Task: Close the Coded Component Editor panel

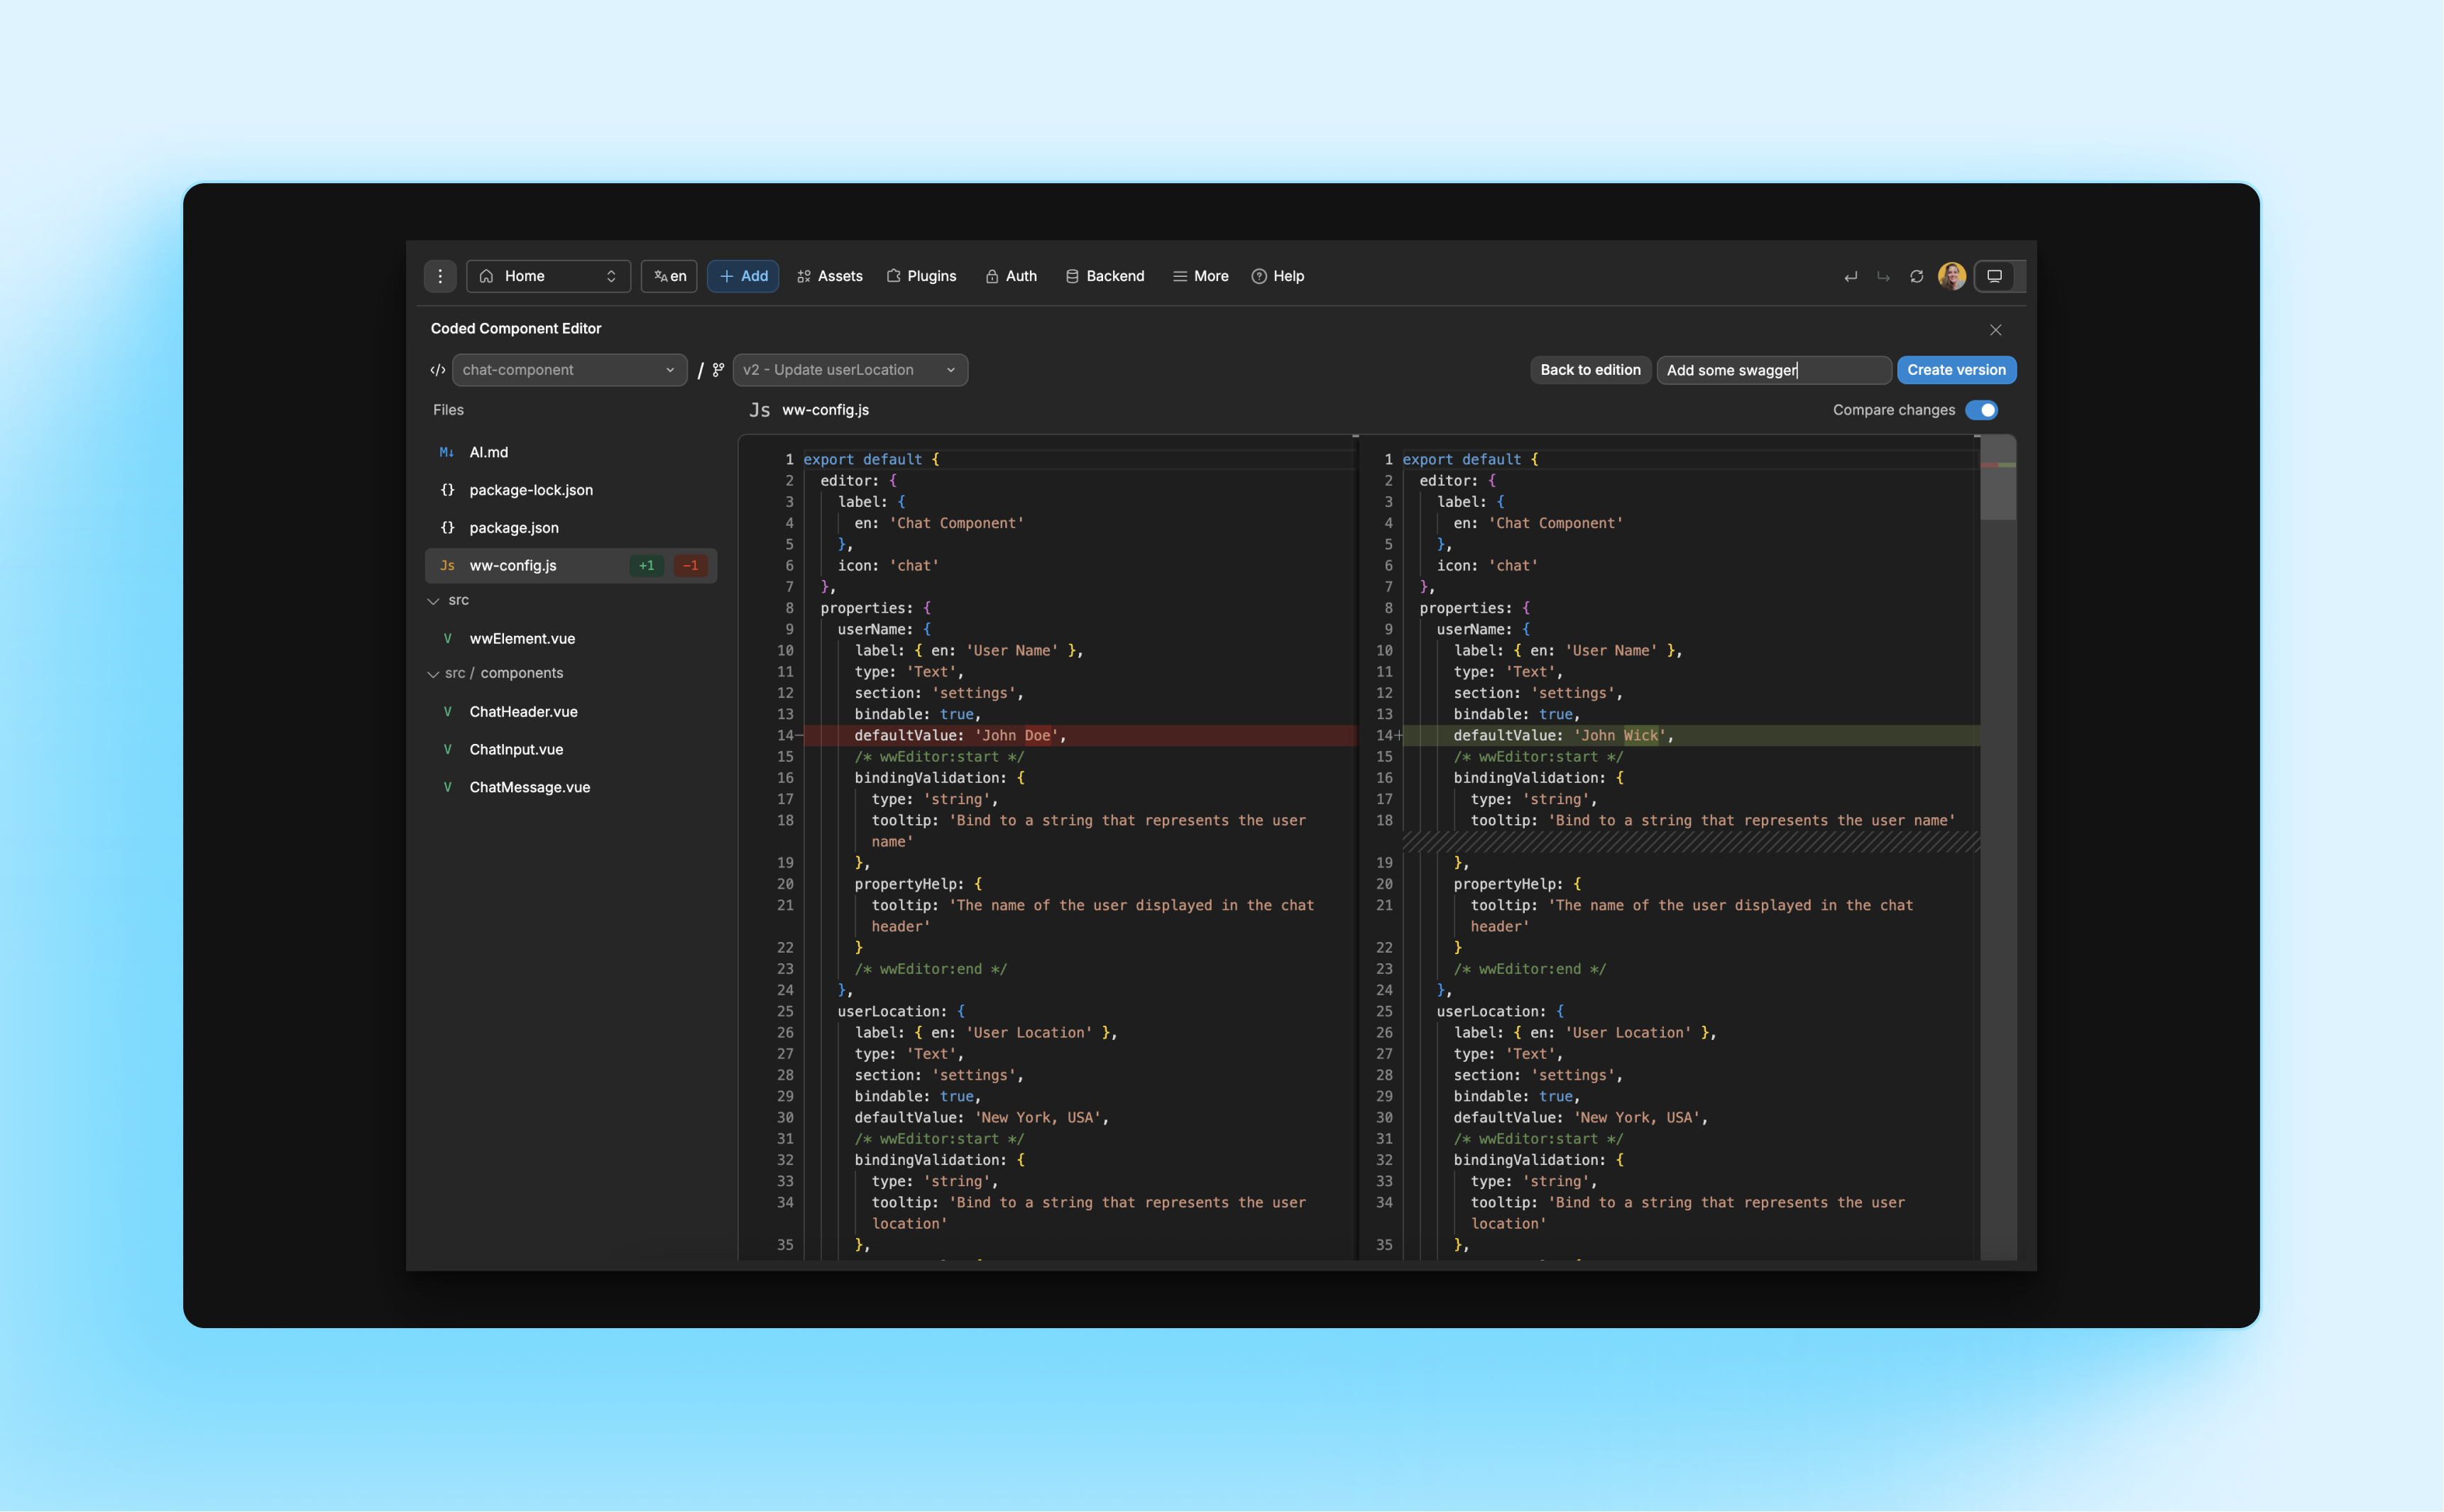Action: [1995, 330]
